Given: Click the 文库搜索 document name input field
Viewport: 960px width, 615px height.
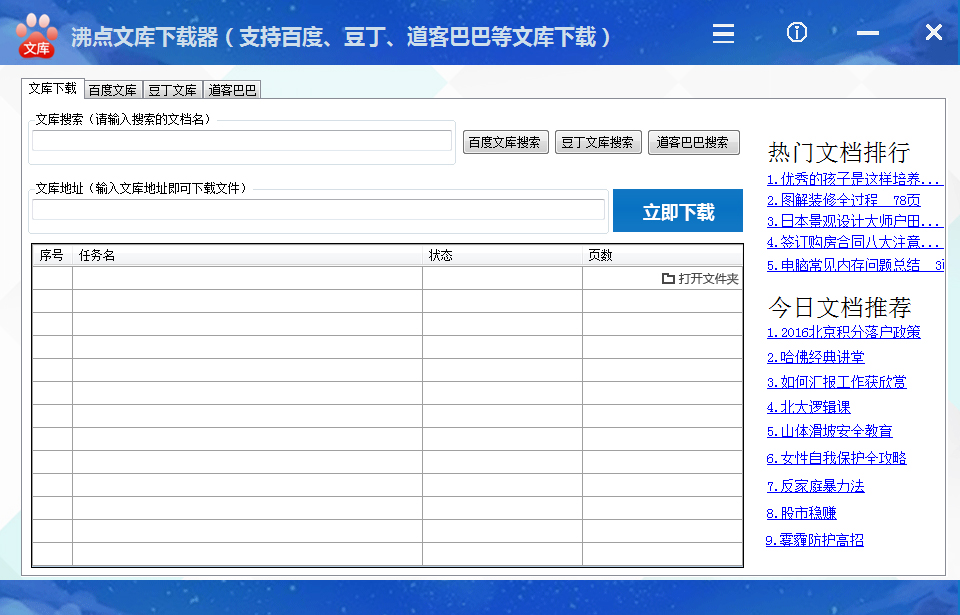Looking at the screenshot, I should (x=242, y=141).
